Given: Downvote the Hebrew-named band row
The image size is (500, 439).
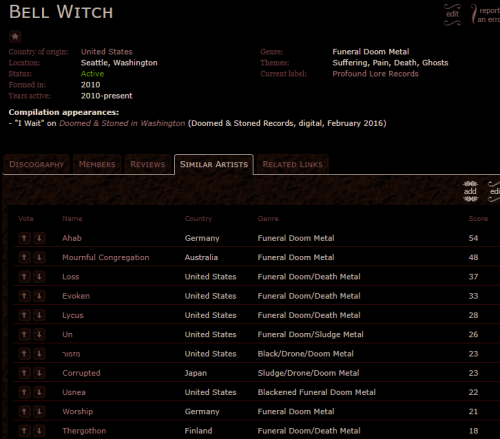Looking at the screenshot, I should pyautogui.click(x=39, y=354).
